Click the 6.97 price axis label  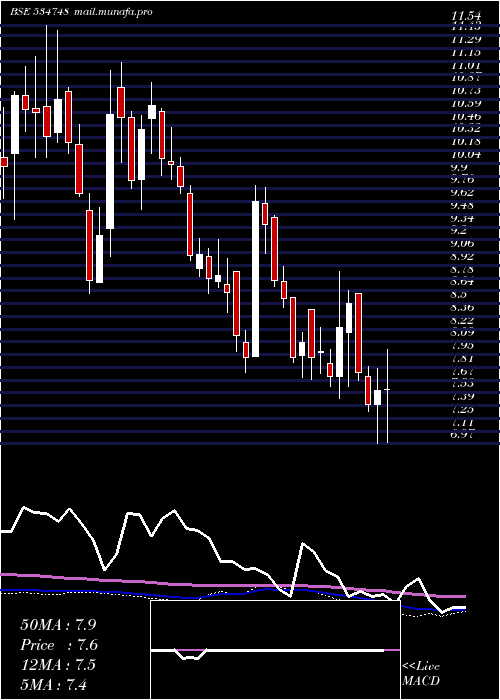pyautogui.click(x=462, y=435)
